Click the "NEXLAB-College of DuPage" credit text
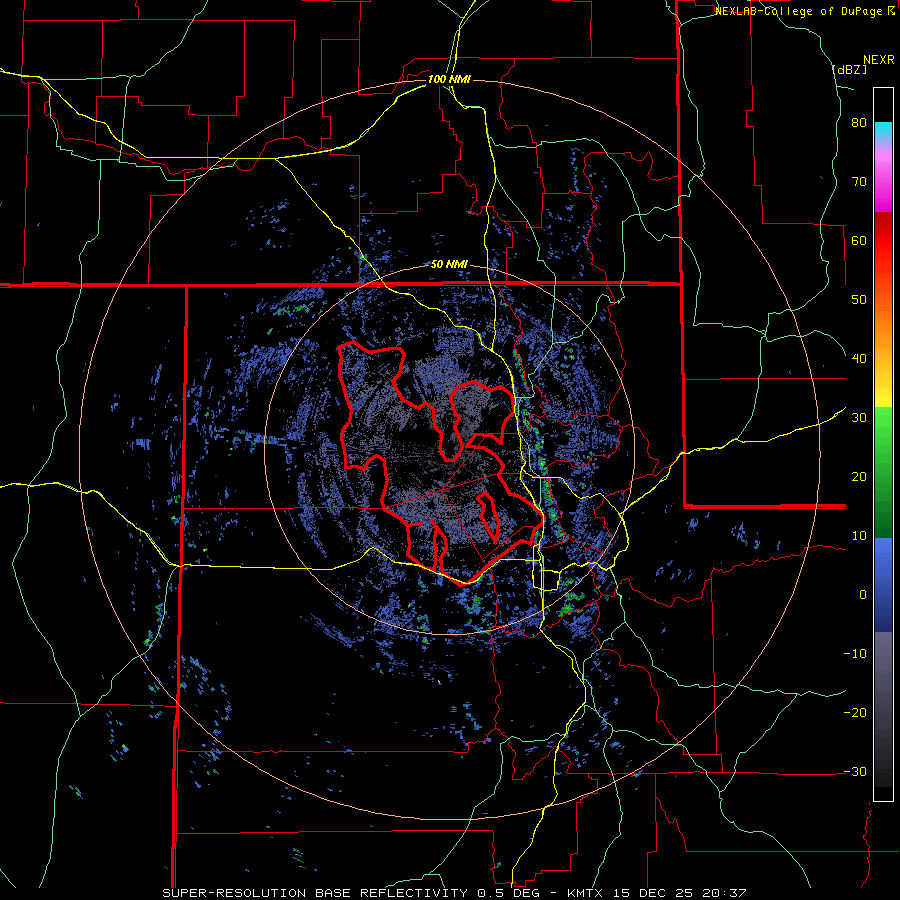Image resolution: width=900 pixels, height=900 pixels. pyautogui.click(x=801, y=11)
